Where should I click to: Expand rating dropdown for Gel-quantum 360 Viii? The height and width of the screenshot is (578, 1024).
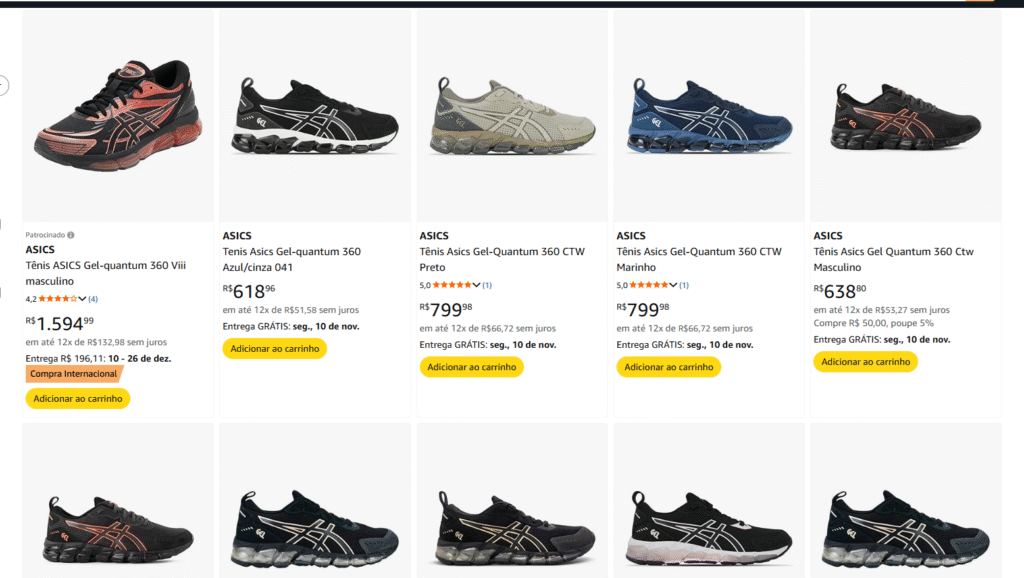(x=83, y=299)
